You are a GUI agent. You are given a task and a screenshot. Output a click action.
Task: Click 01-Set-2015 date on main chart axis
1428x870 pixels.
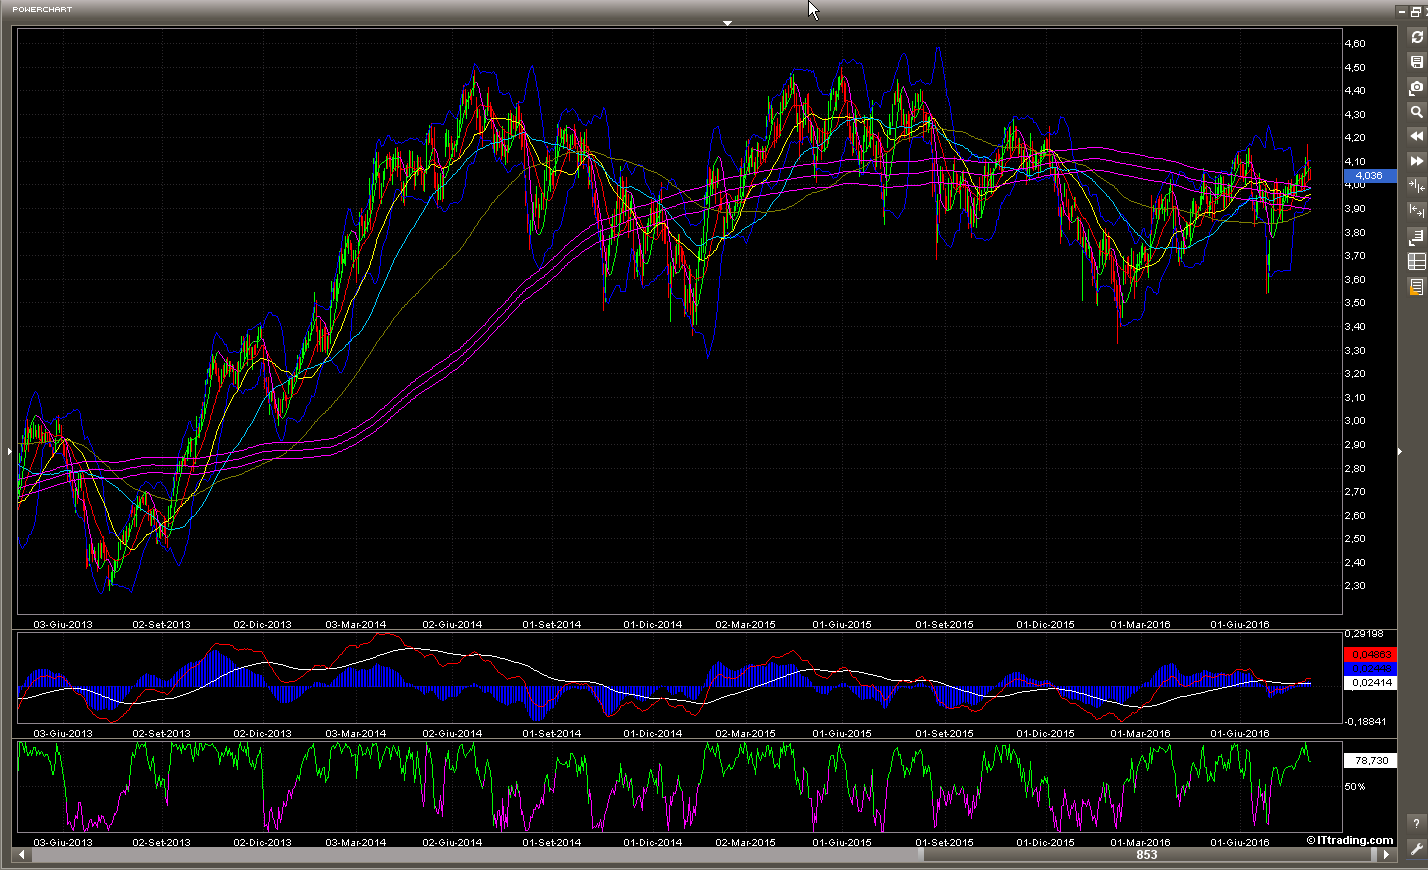click(x=945, y=625)
